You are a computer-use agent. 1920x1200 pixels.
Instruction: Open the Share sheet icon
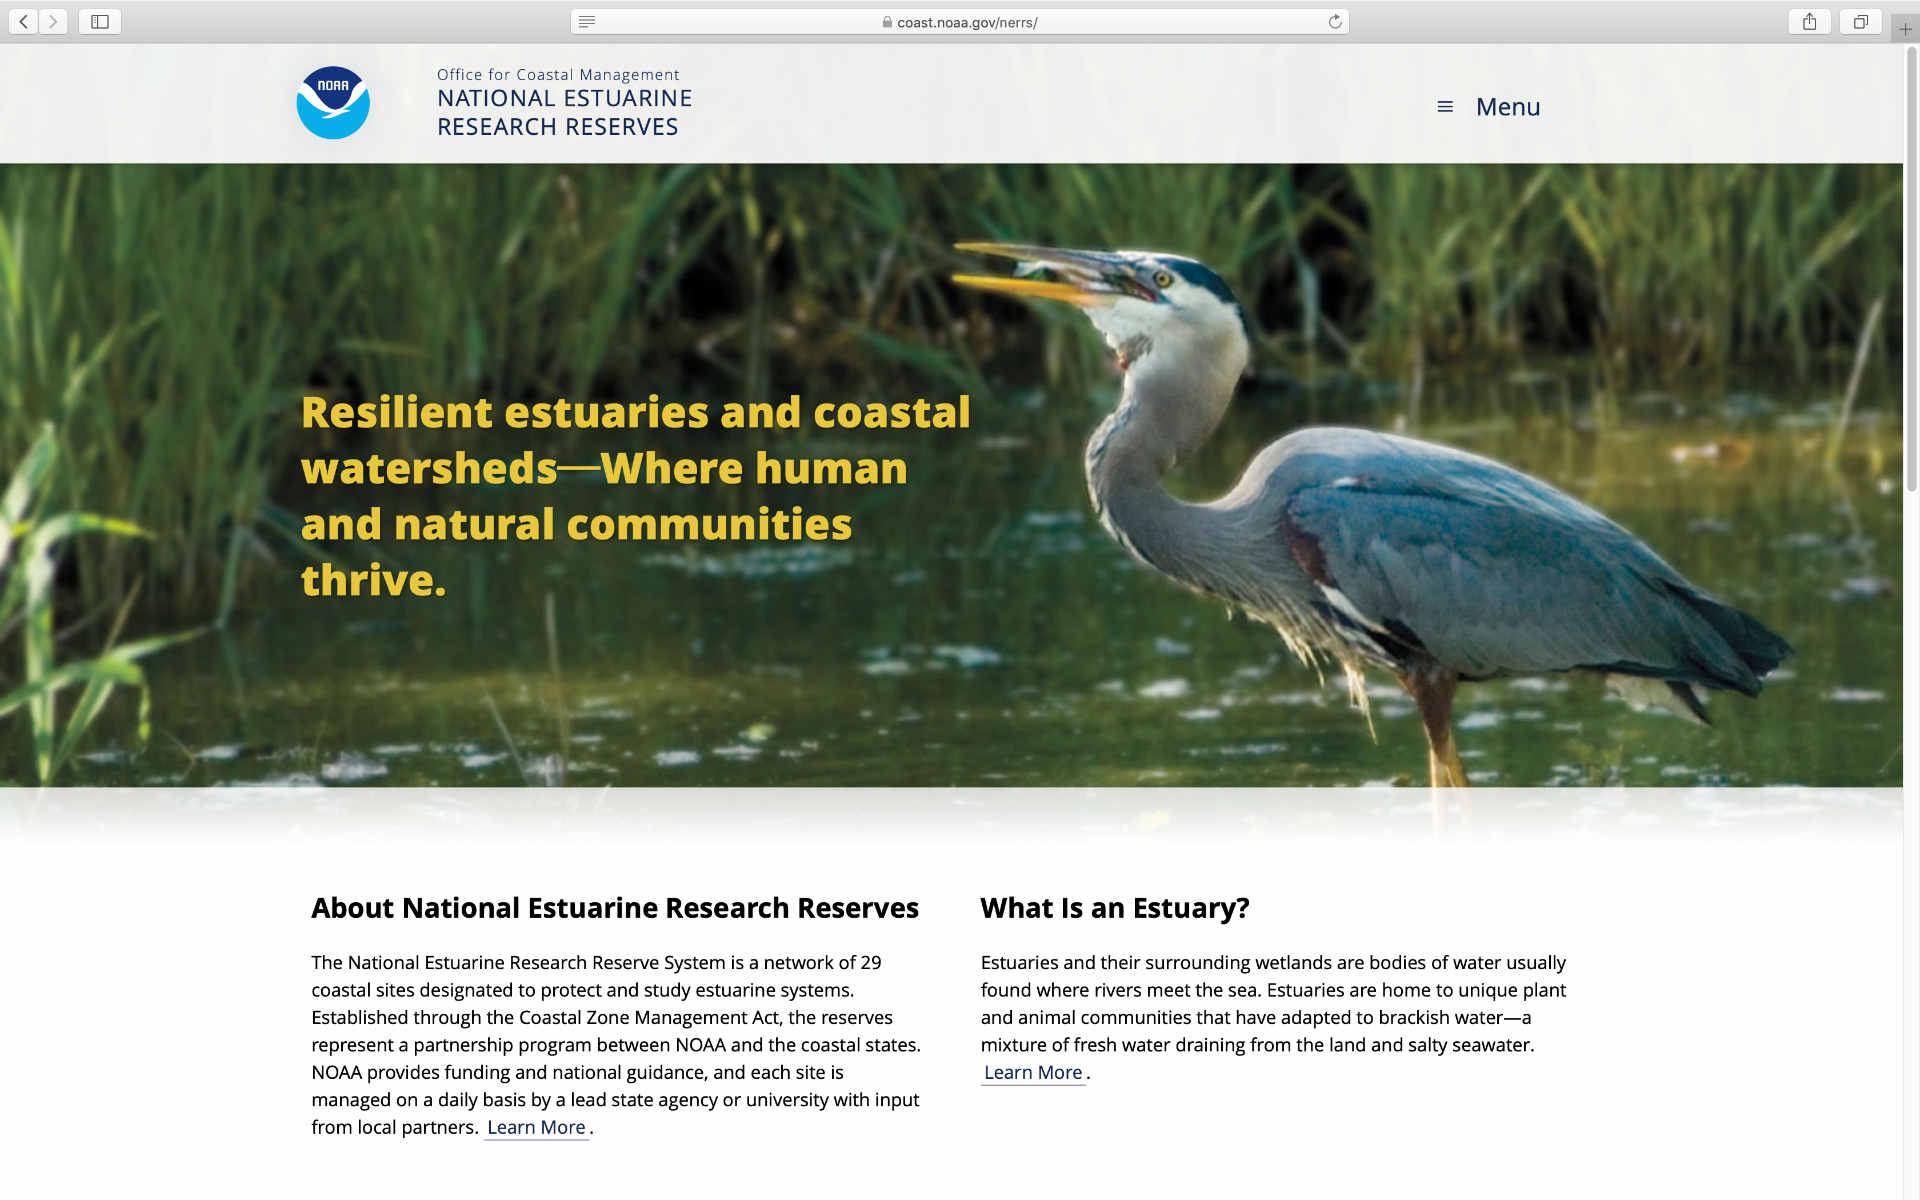pos(1809,21)
